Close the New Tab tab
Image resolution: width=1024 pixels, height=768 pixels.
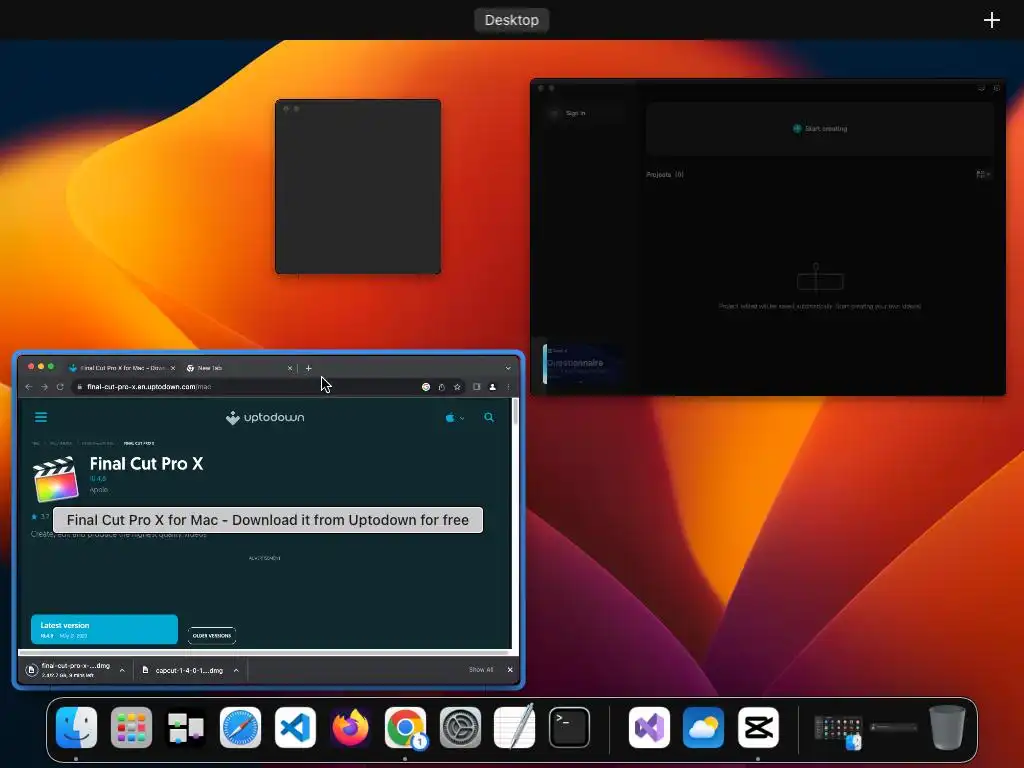click(290, 368)
